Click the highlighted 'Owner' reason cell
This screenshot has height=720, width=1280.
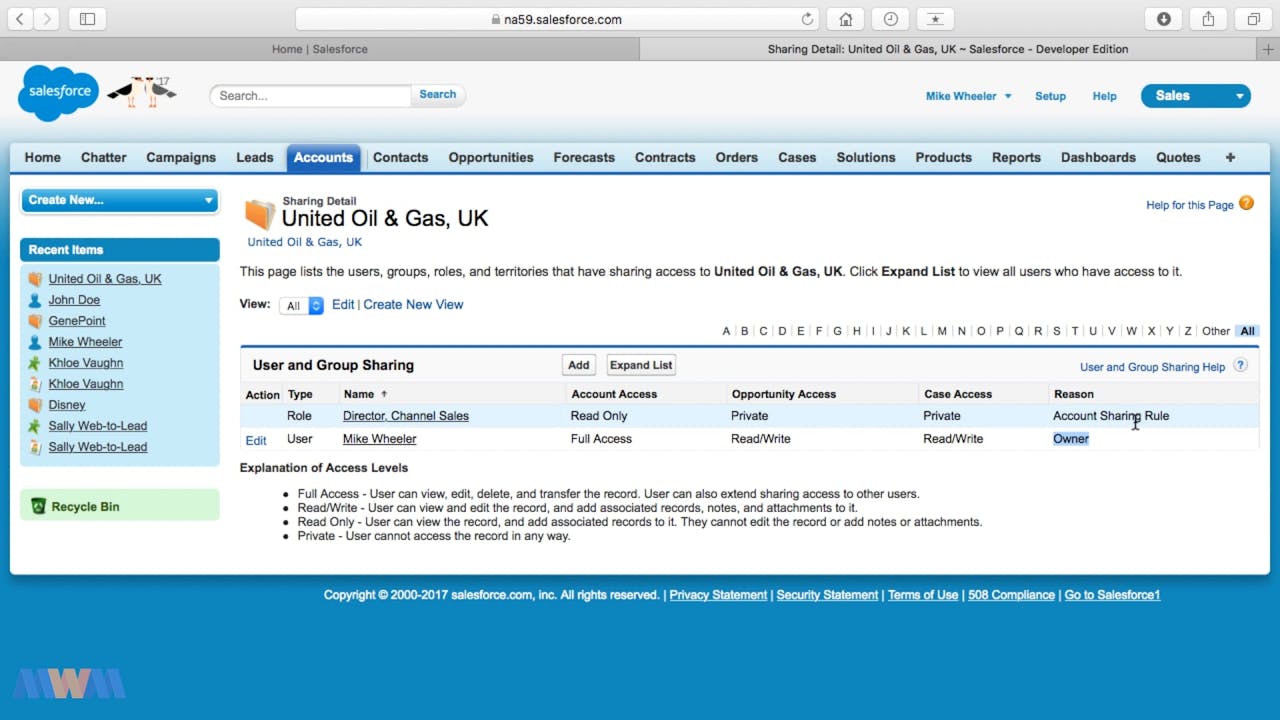1071,439
